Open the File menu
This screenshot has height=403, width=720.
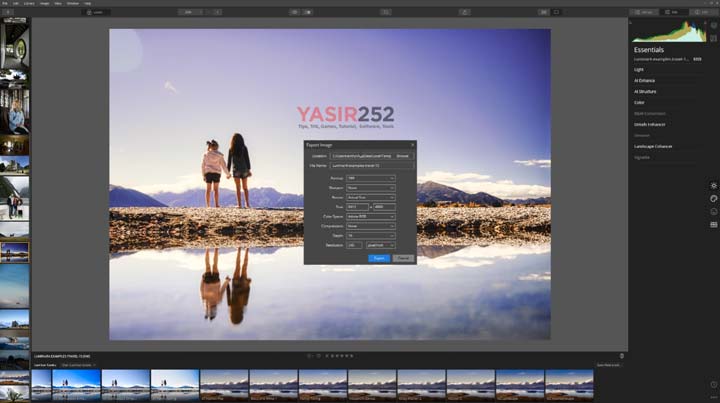pos(5,3)
